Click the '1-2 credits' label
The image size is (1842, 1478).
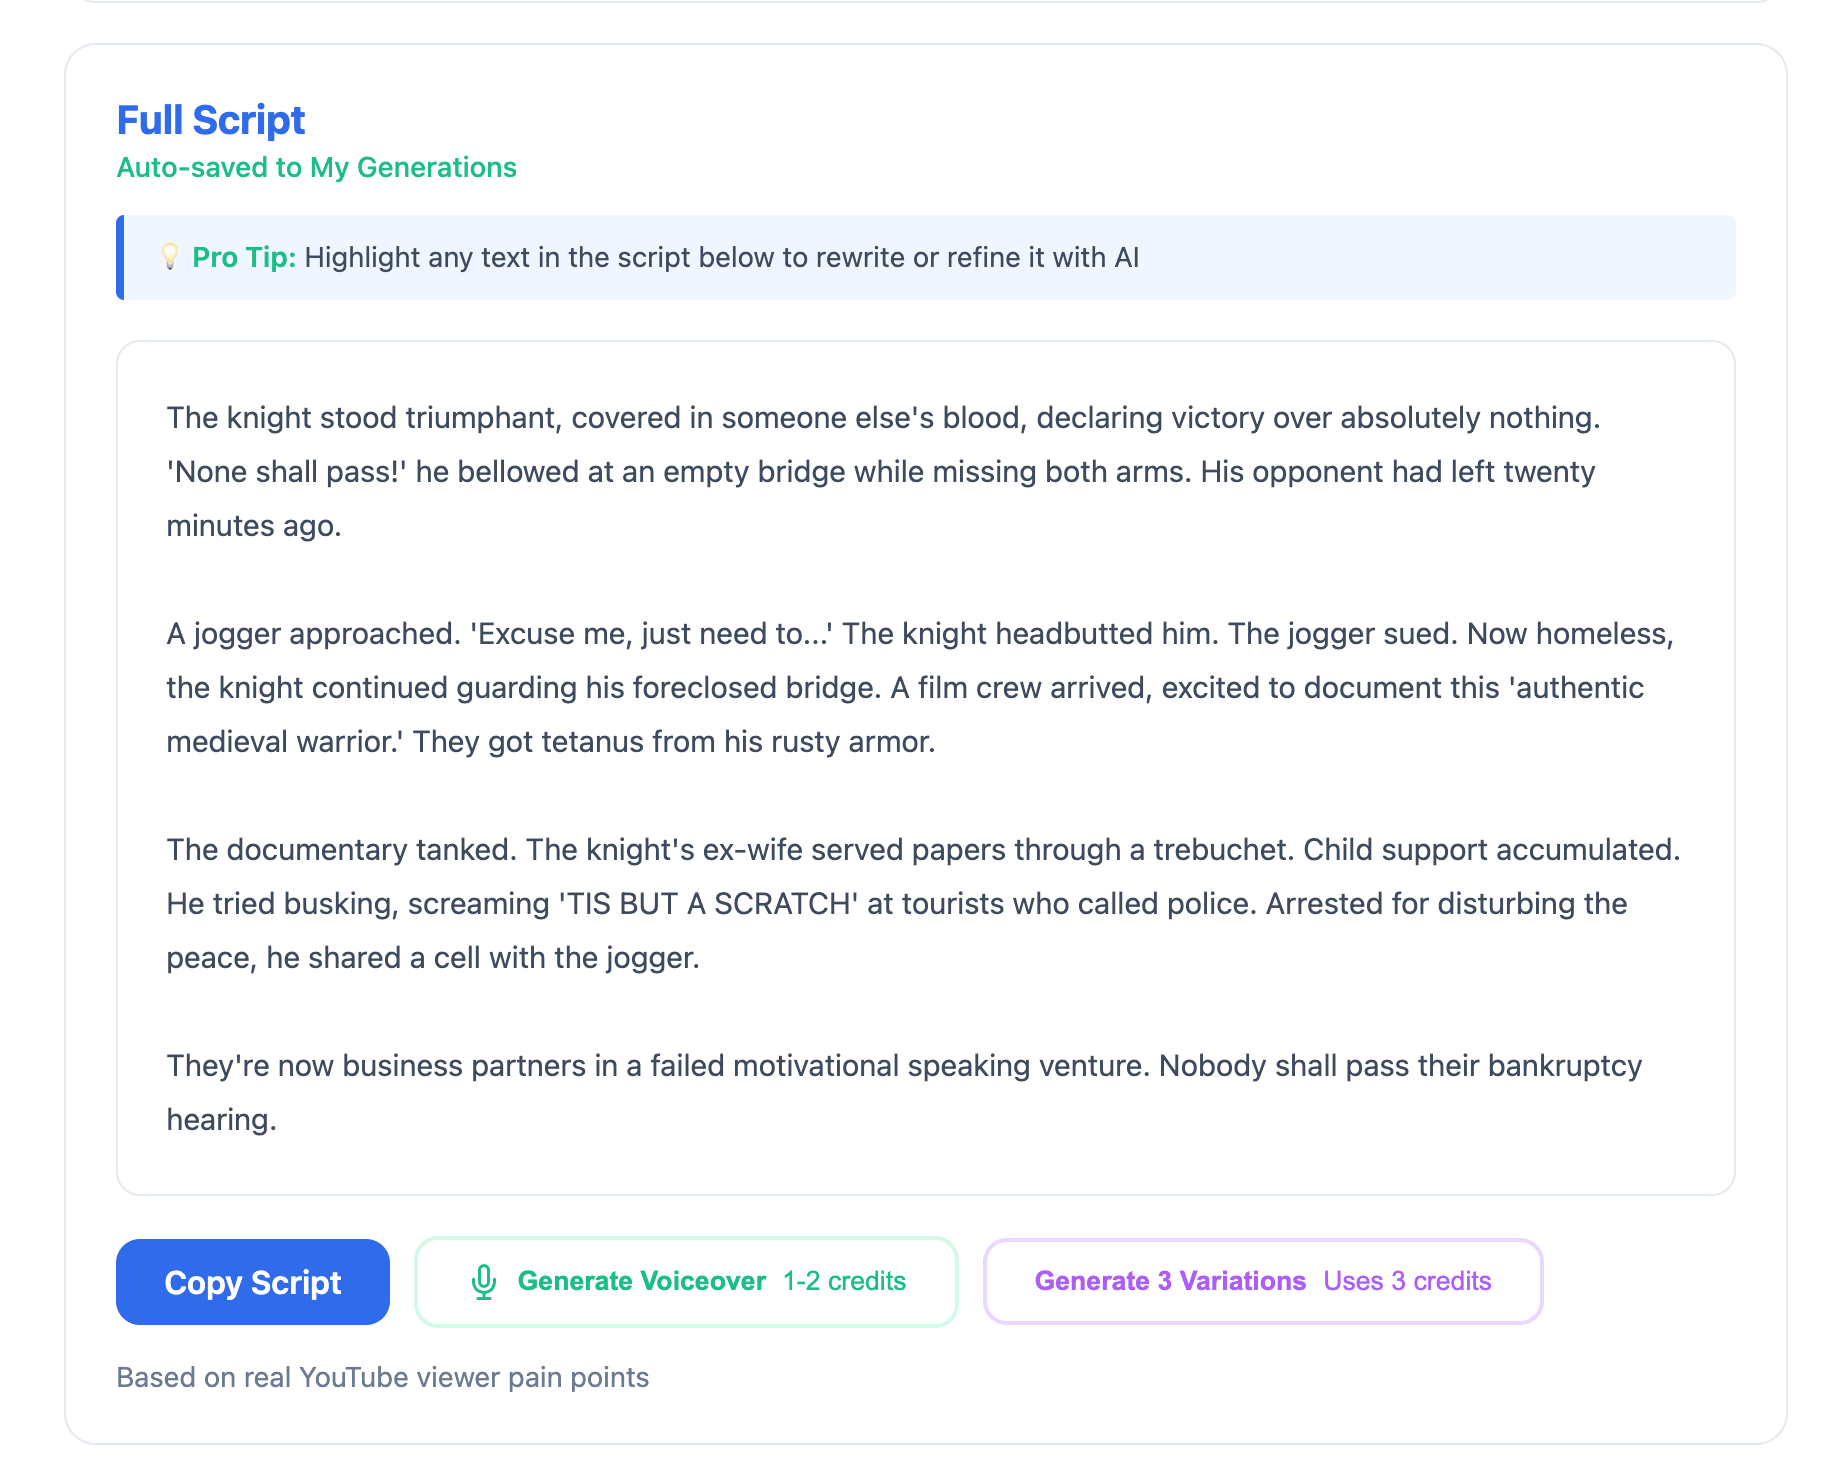point(844,1281)
